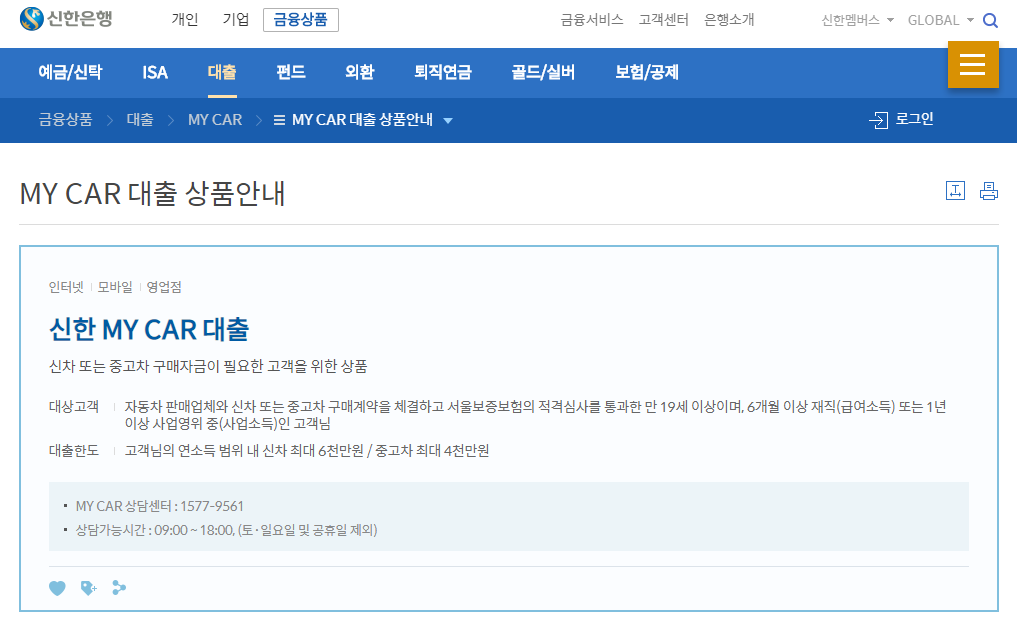Print the page with printer icon

tap(989, 191)
